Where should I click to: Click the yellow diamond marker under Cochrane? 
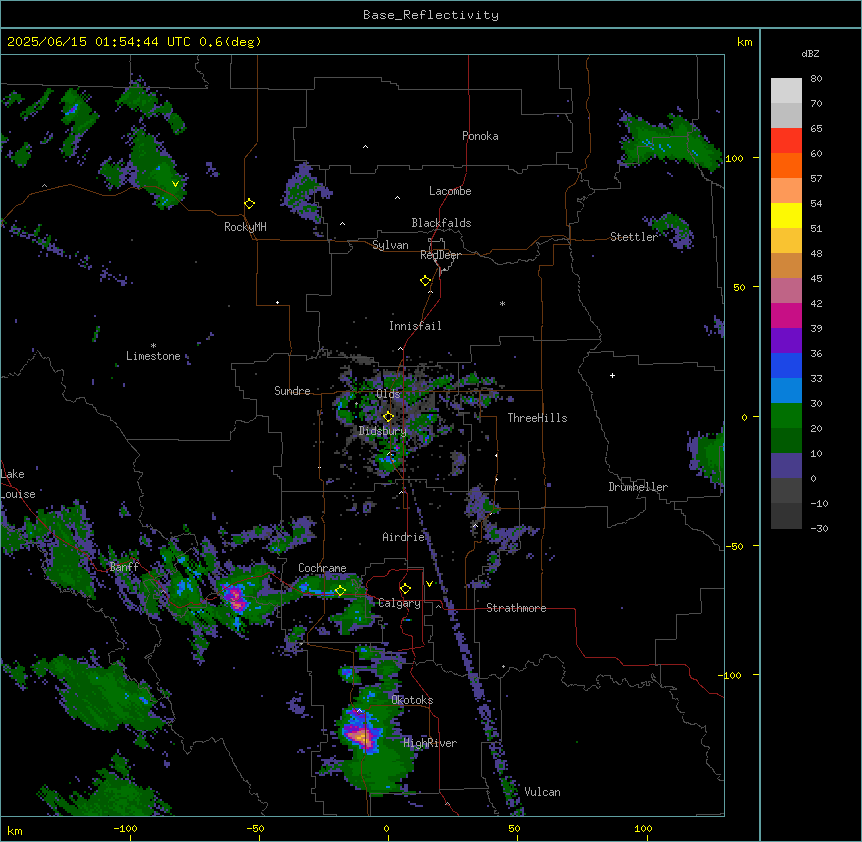340,591
